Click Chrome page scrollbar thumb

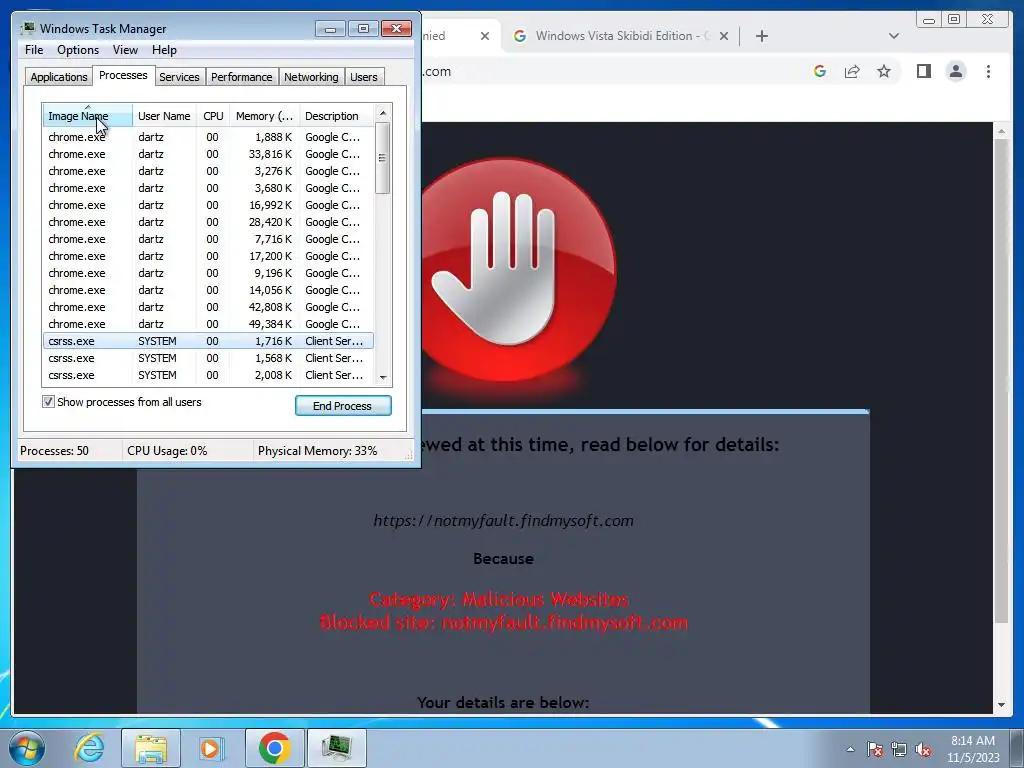[1001, 381]
